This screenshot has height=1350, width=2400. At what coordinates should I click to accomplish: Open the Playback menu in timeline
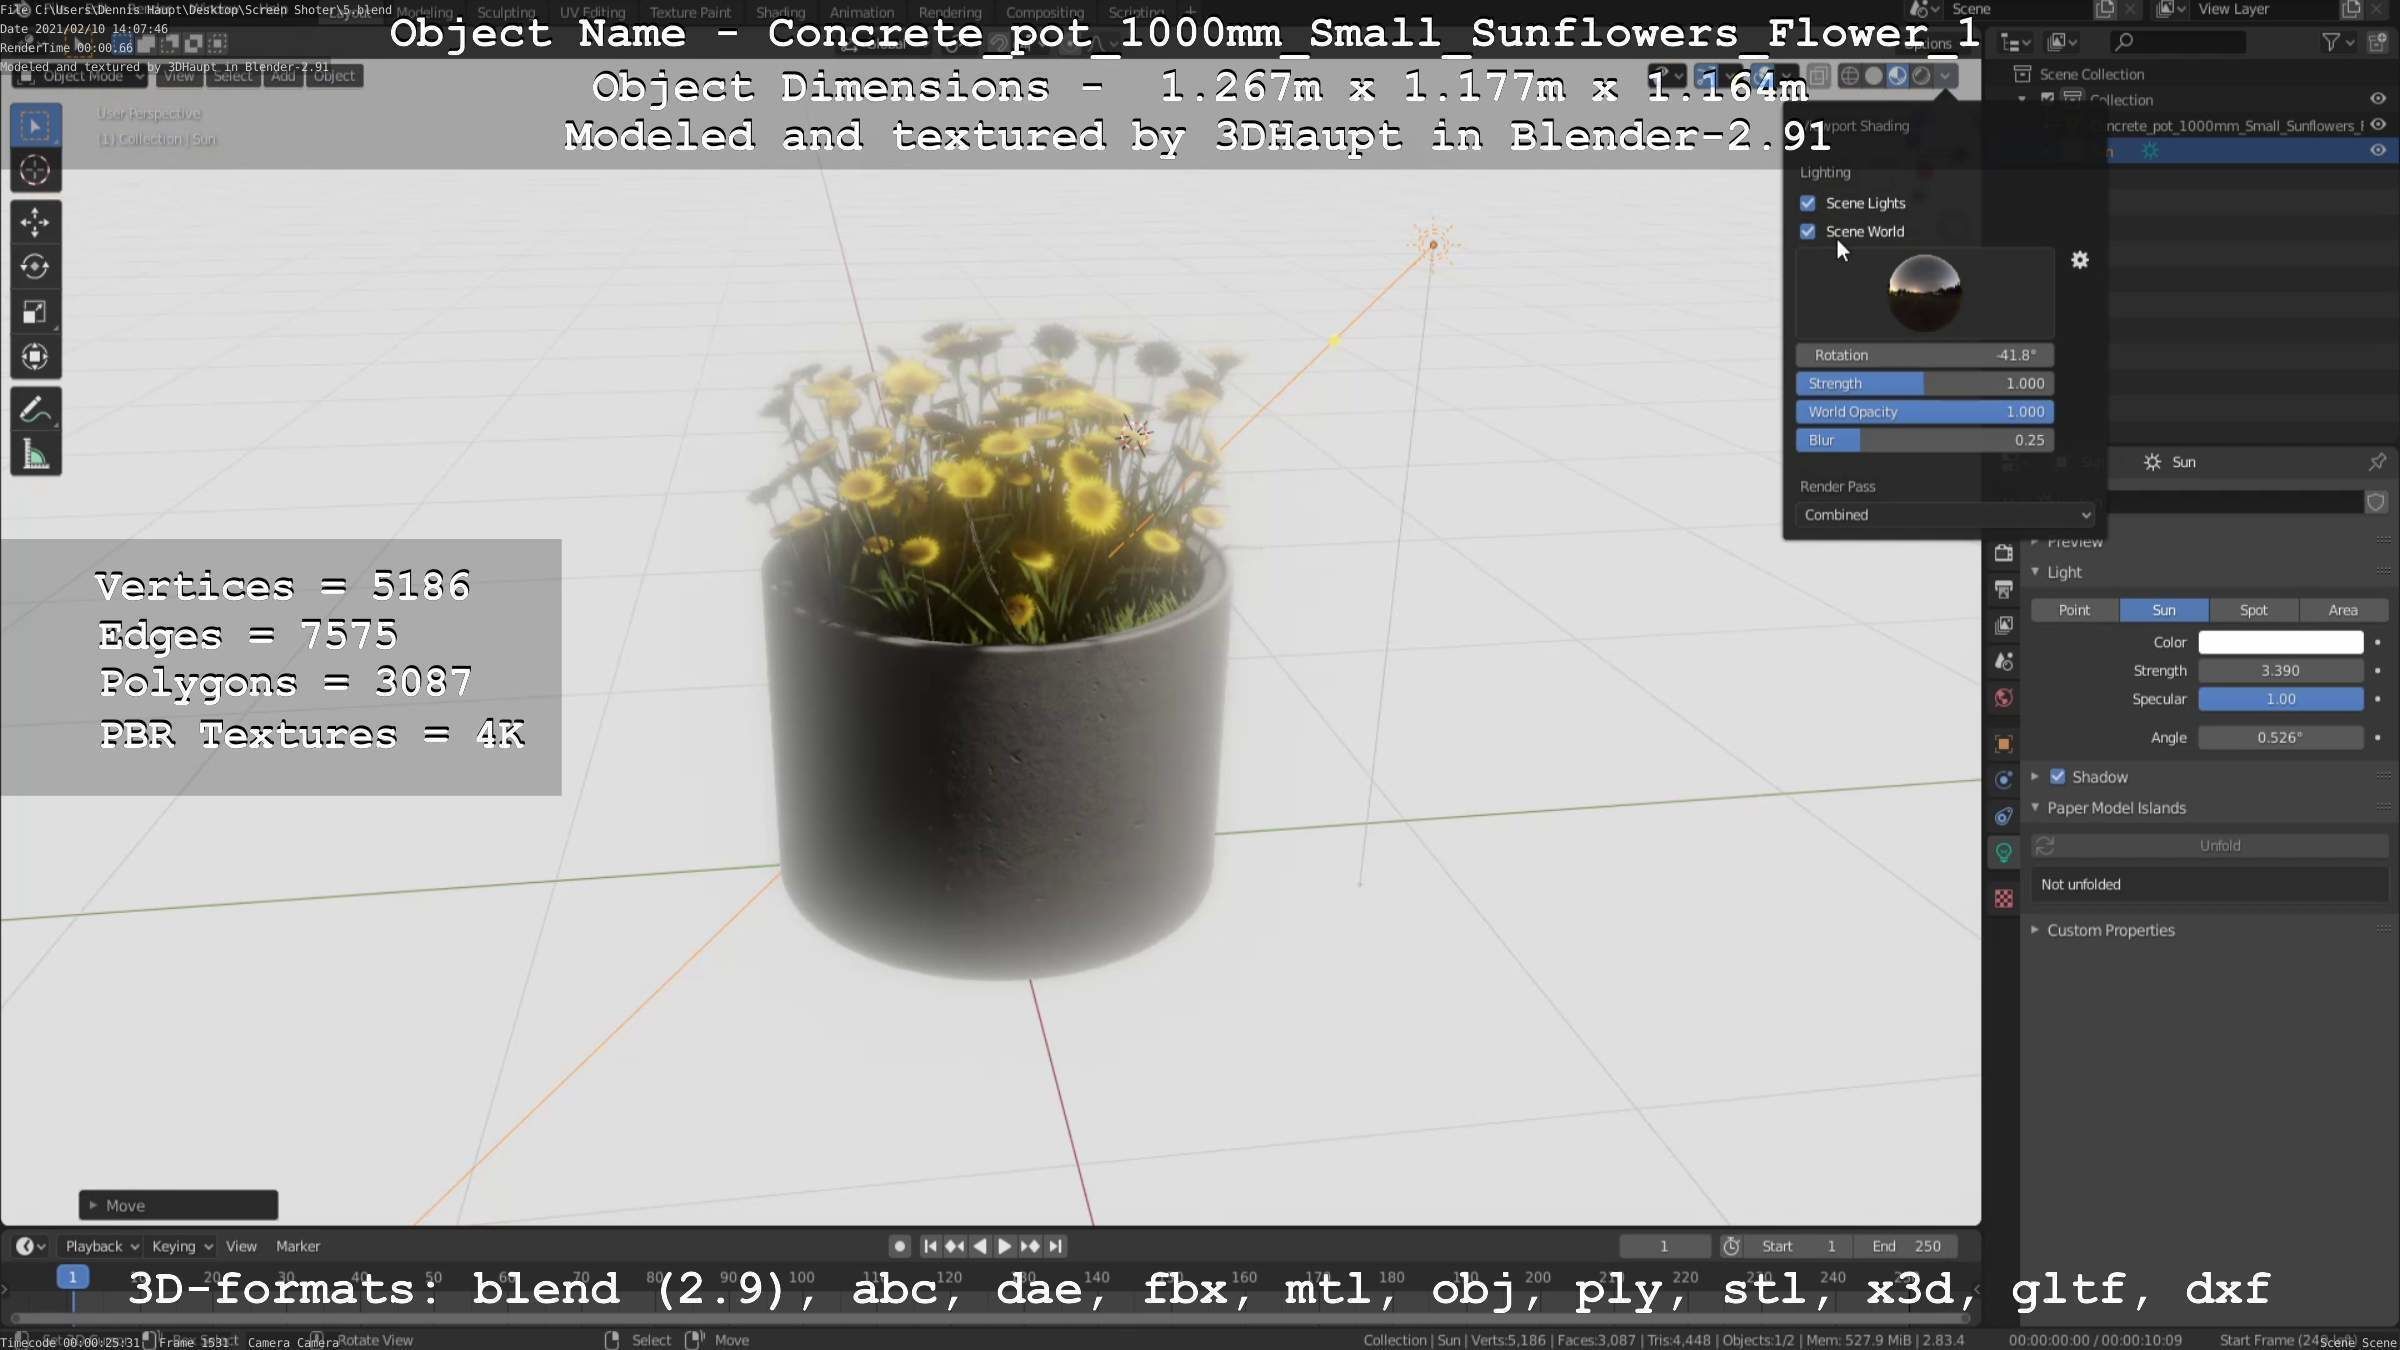101,1246
